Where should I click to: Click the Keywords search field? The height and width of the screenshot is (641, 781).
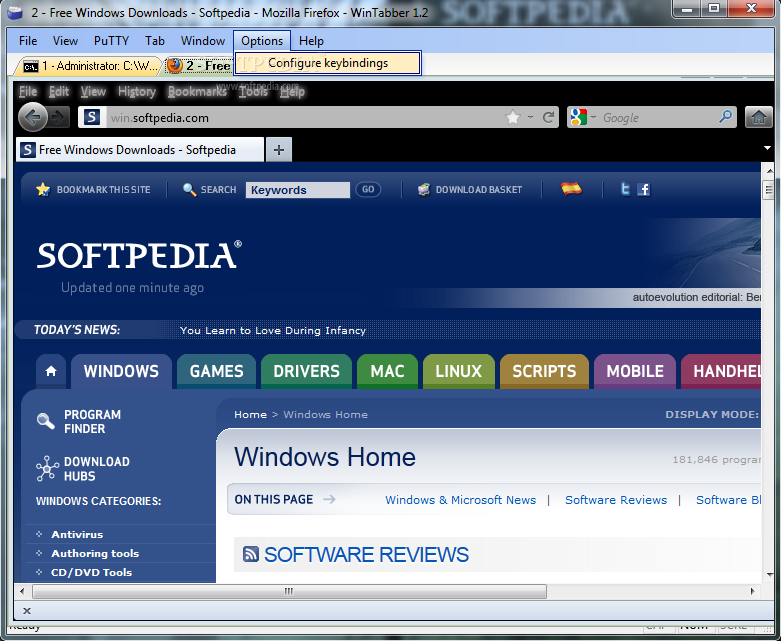click(297, 190)
